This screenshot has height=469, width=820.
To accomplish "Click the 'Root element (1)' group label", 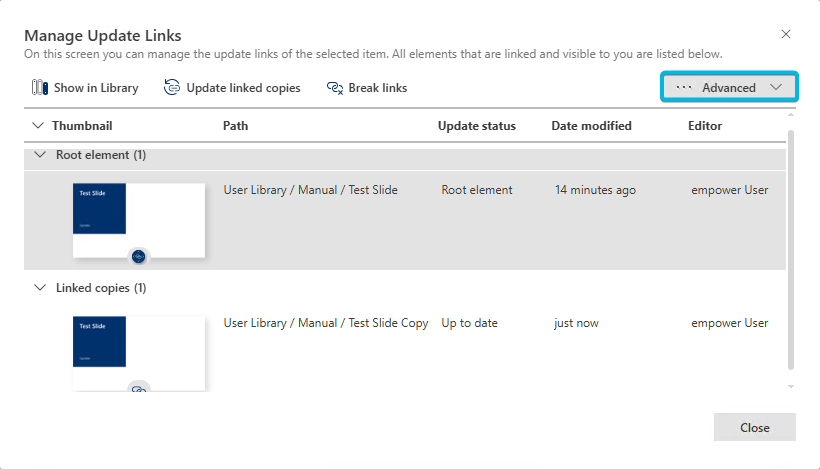I will point(101,155).
